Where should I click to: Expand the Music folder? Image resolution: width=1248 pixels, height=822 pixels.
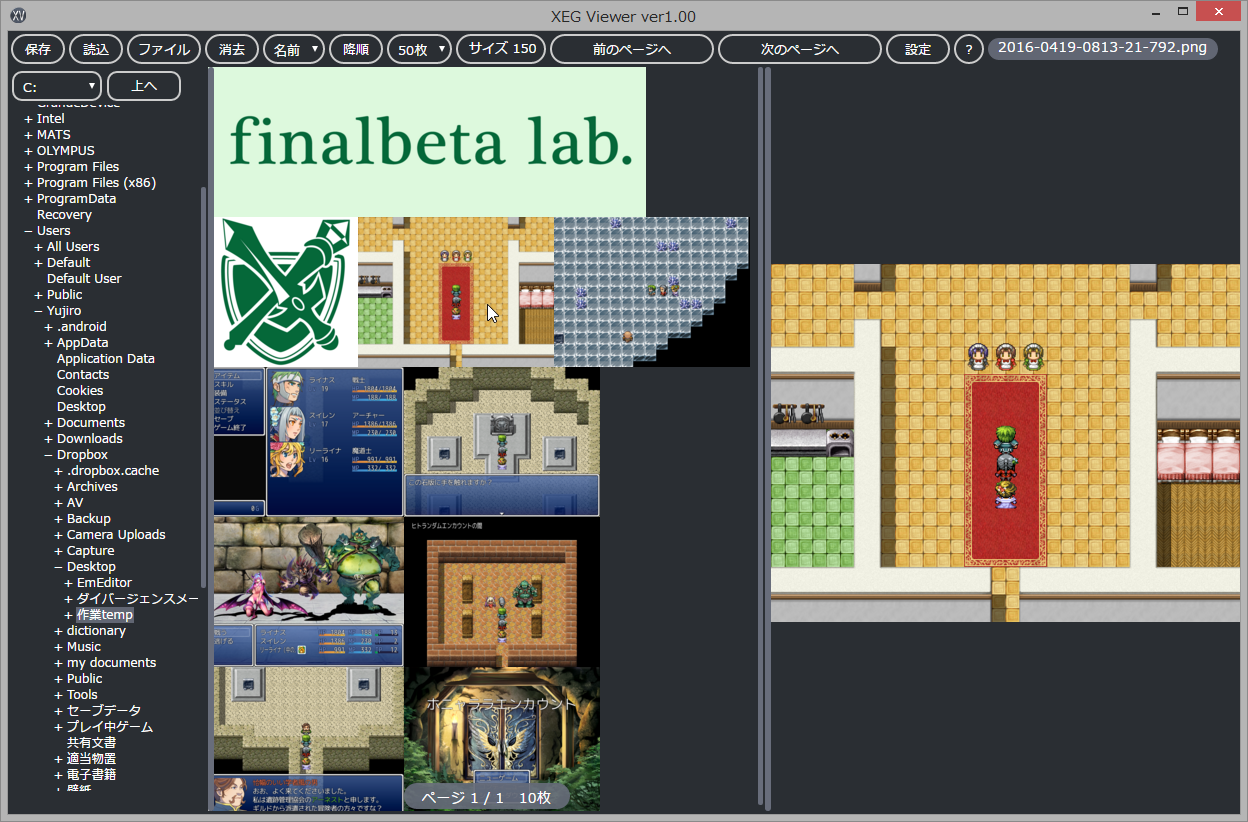pyautogui.click(x=59, y=647)
